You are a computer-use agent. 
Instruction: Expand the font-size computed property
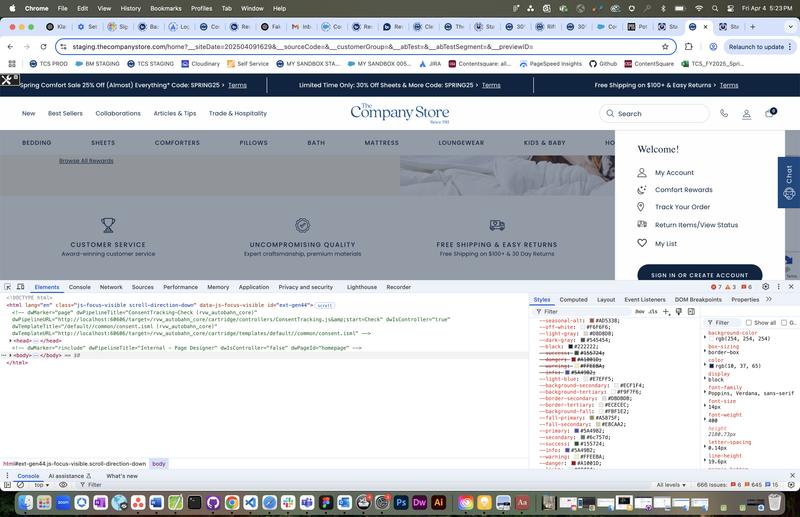click(705, 405)
